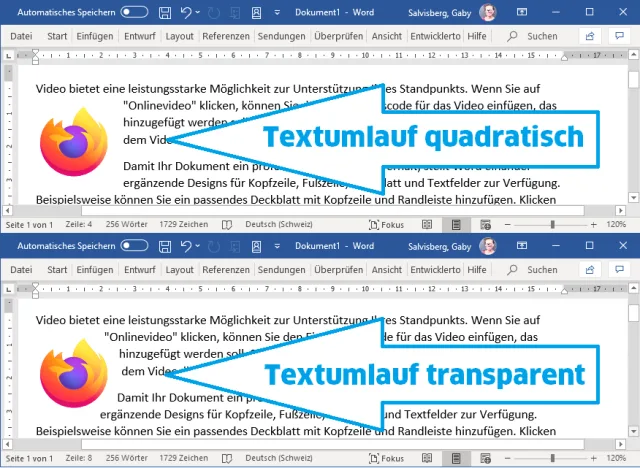This screenshot has width=640, height=468.
Task: Switch to Web Layout view in bottom window
Action: [x=485, y=459]
